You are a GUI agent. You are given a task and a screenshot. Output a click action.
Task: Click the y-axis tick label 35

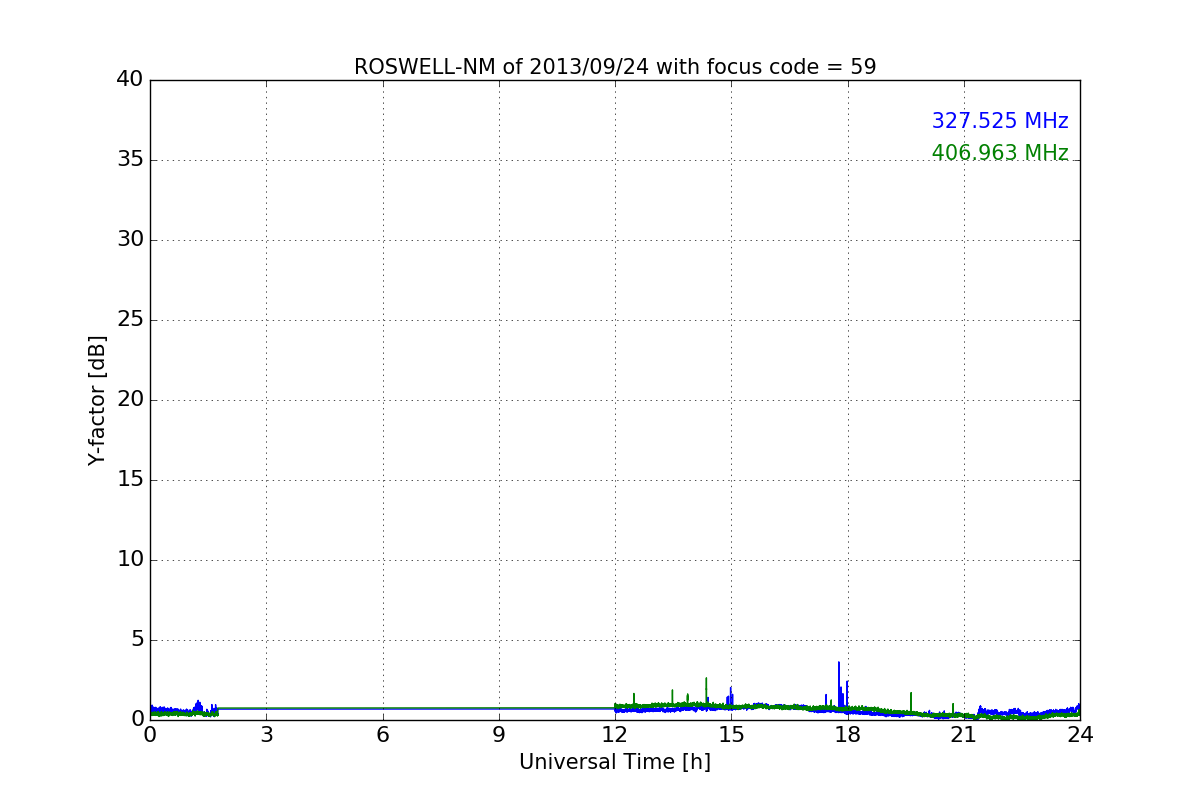(130, 160)
